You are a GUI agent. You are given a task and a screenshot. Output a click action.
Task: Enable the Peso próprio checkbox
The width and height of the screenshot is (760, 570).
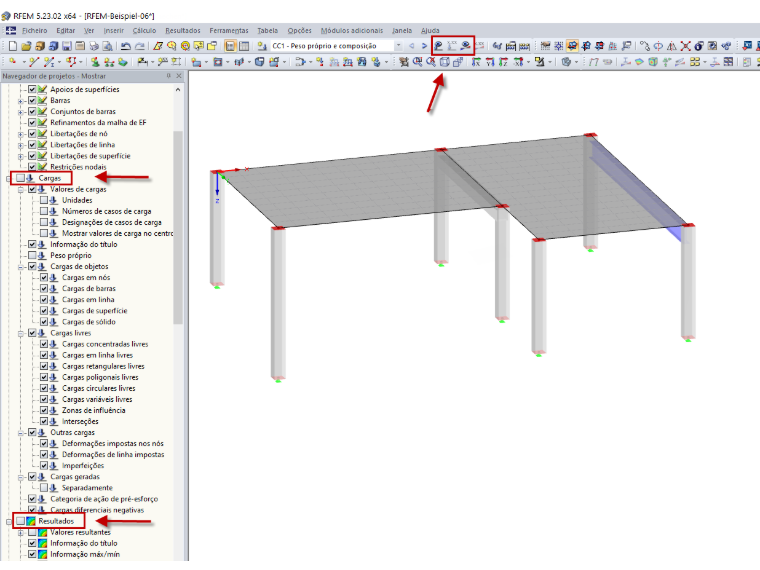(32, 255)
